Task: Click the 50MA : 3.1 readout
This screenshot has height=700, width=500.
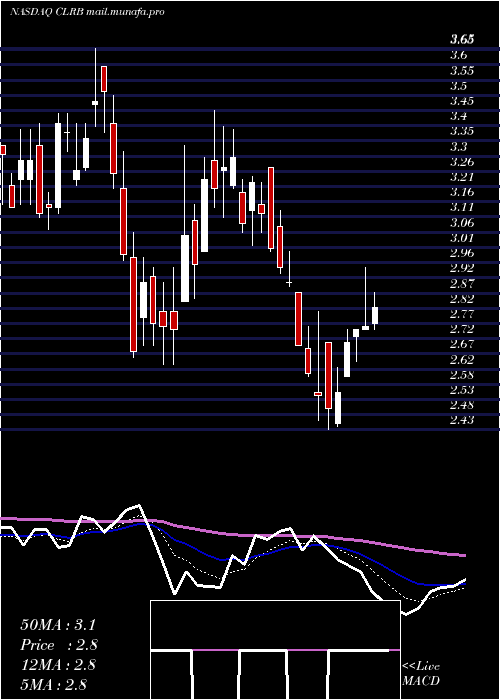Action: pyautogui.click(x=58, y=625)
